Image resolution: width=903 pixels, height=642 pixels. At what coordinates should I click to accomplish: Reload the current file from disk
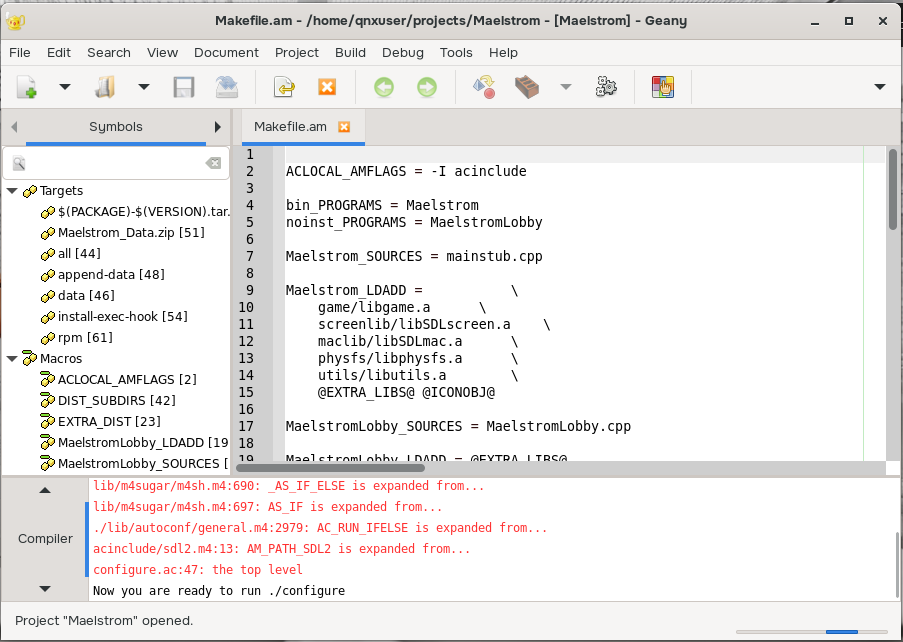284,88
